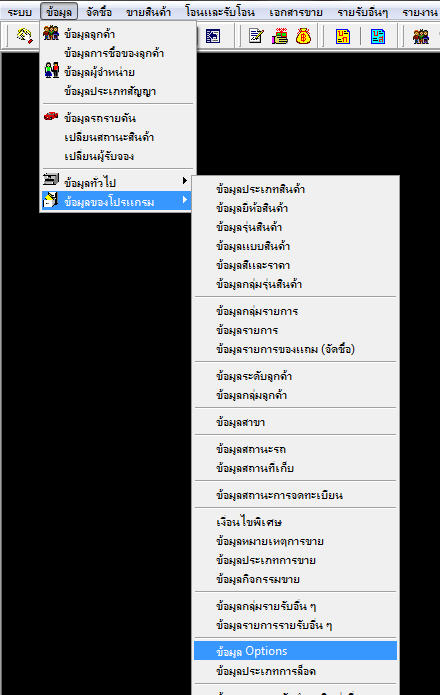Open the รายงาน menu
This screenshot has height=695, width=440.
pos(419,12)
